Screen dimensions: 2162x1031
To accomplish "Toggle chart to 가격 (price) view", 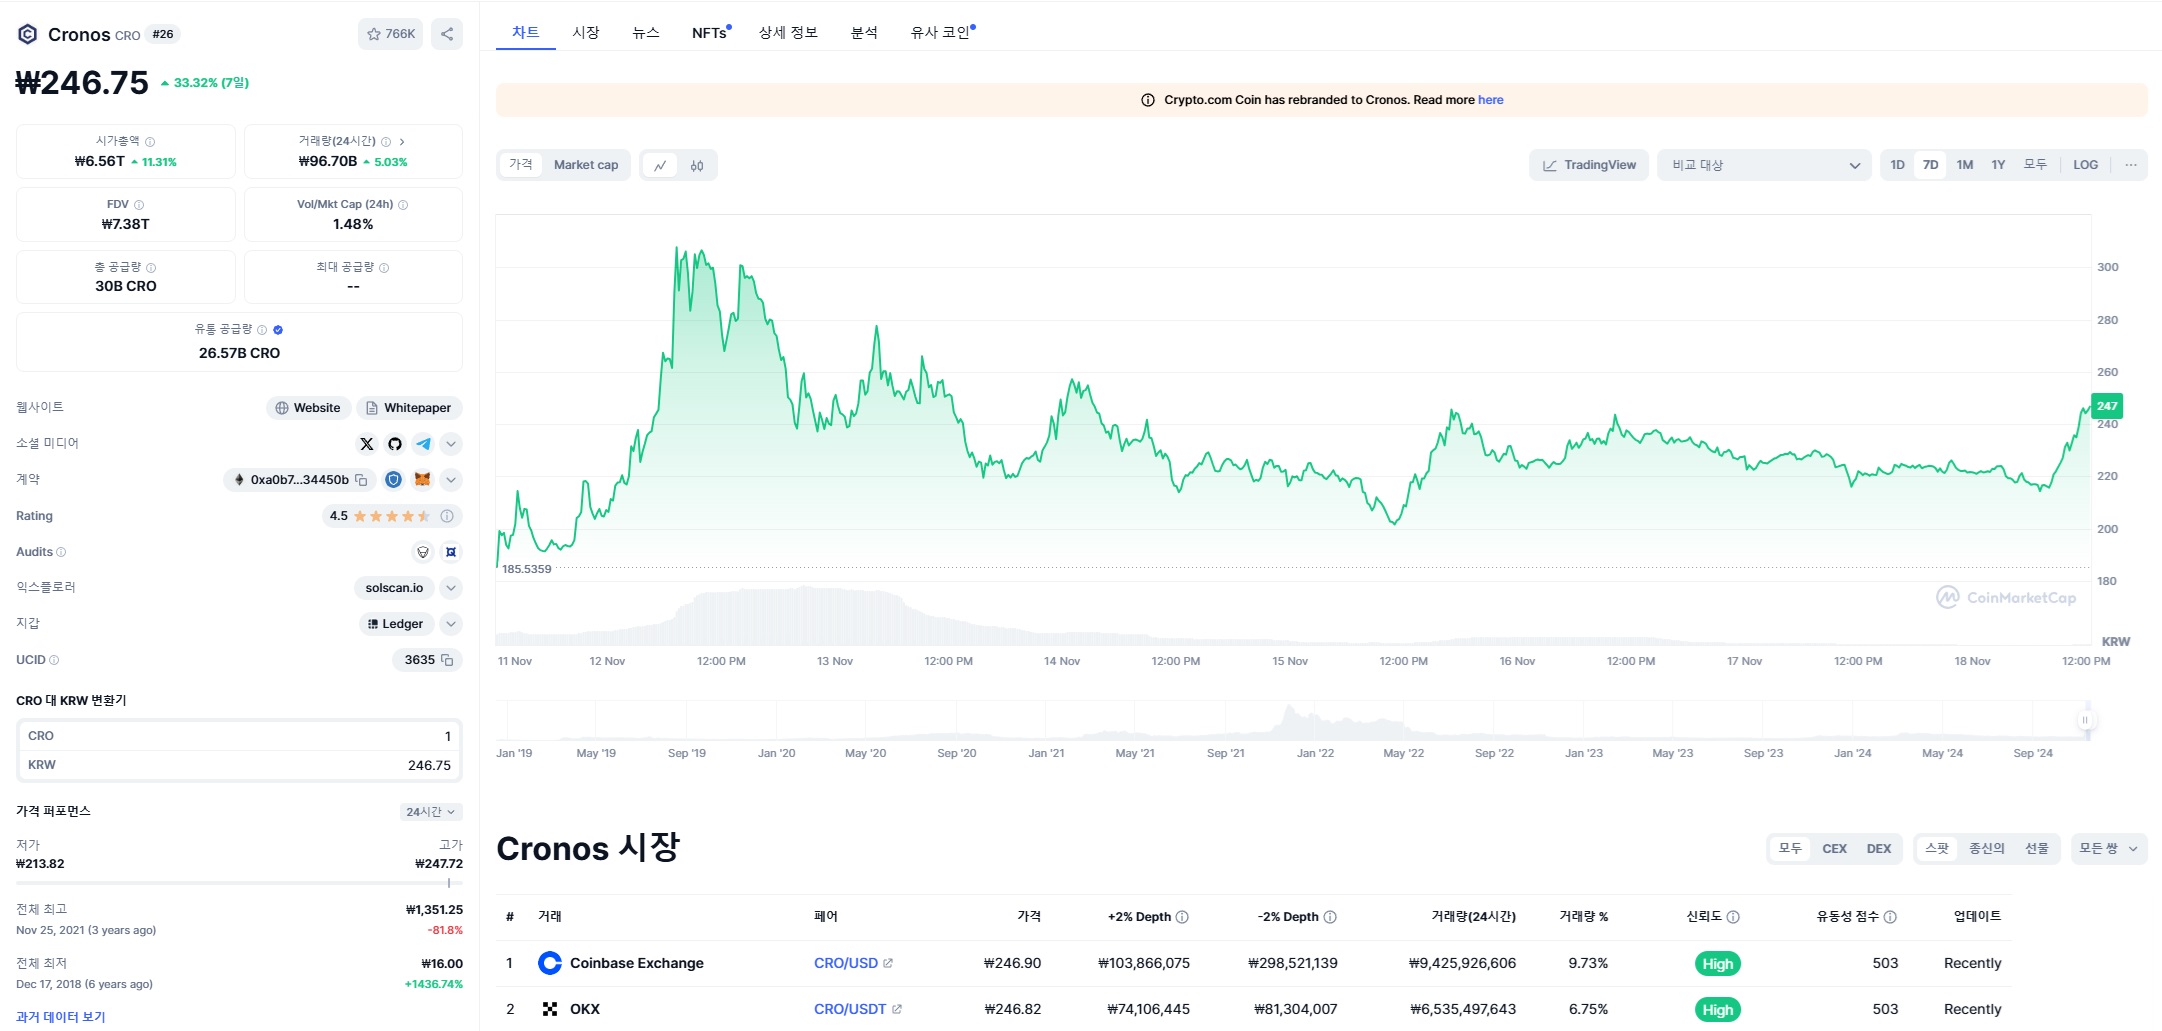I will [520, 165].
